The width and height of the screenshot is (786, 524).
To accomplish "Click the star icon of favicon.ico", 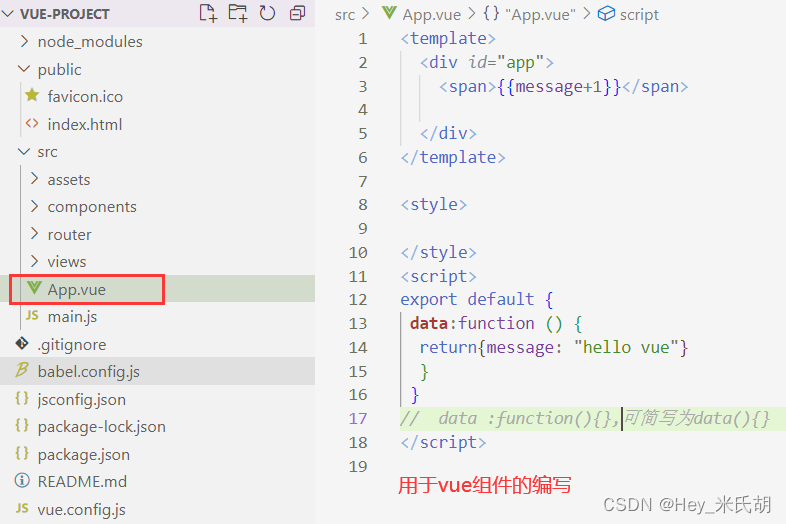I will click(32, 95).
